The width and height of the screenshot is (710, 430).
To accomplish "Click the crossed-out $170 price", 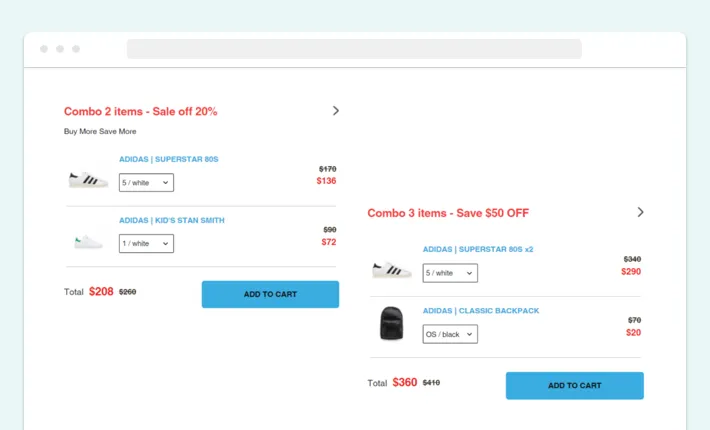I will [x=327, y=169].
